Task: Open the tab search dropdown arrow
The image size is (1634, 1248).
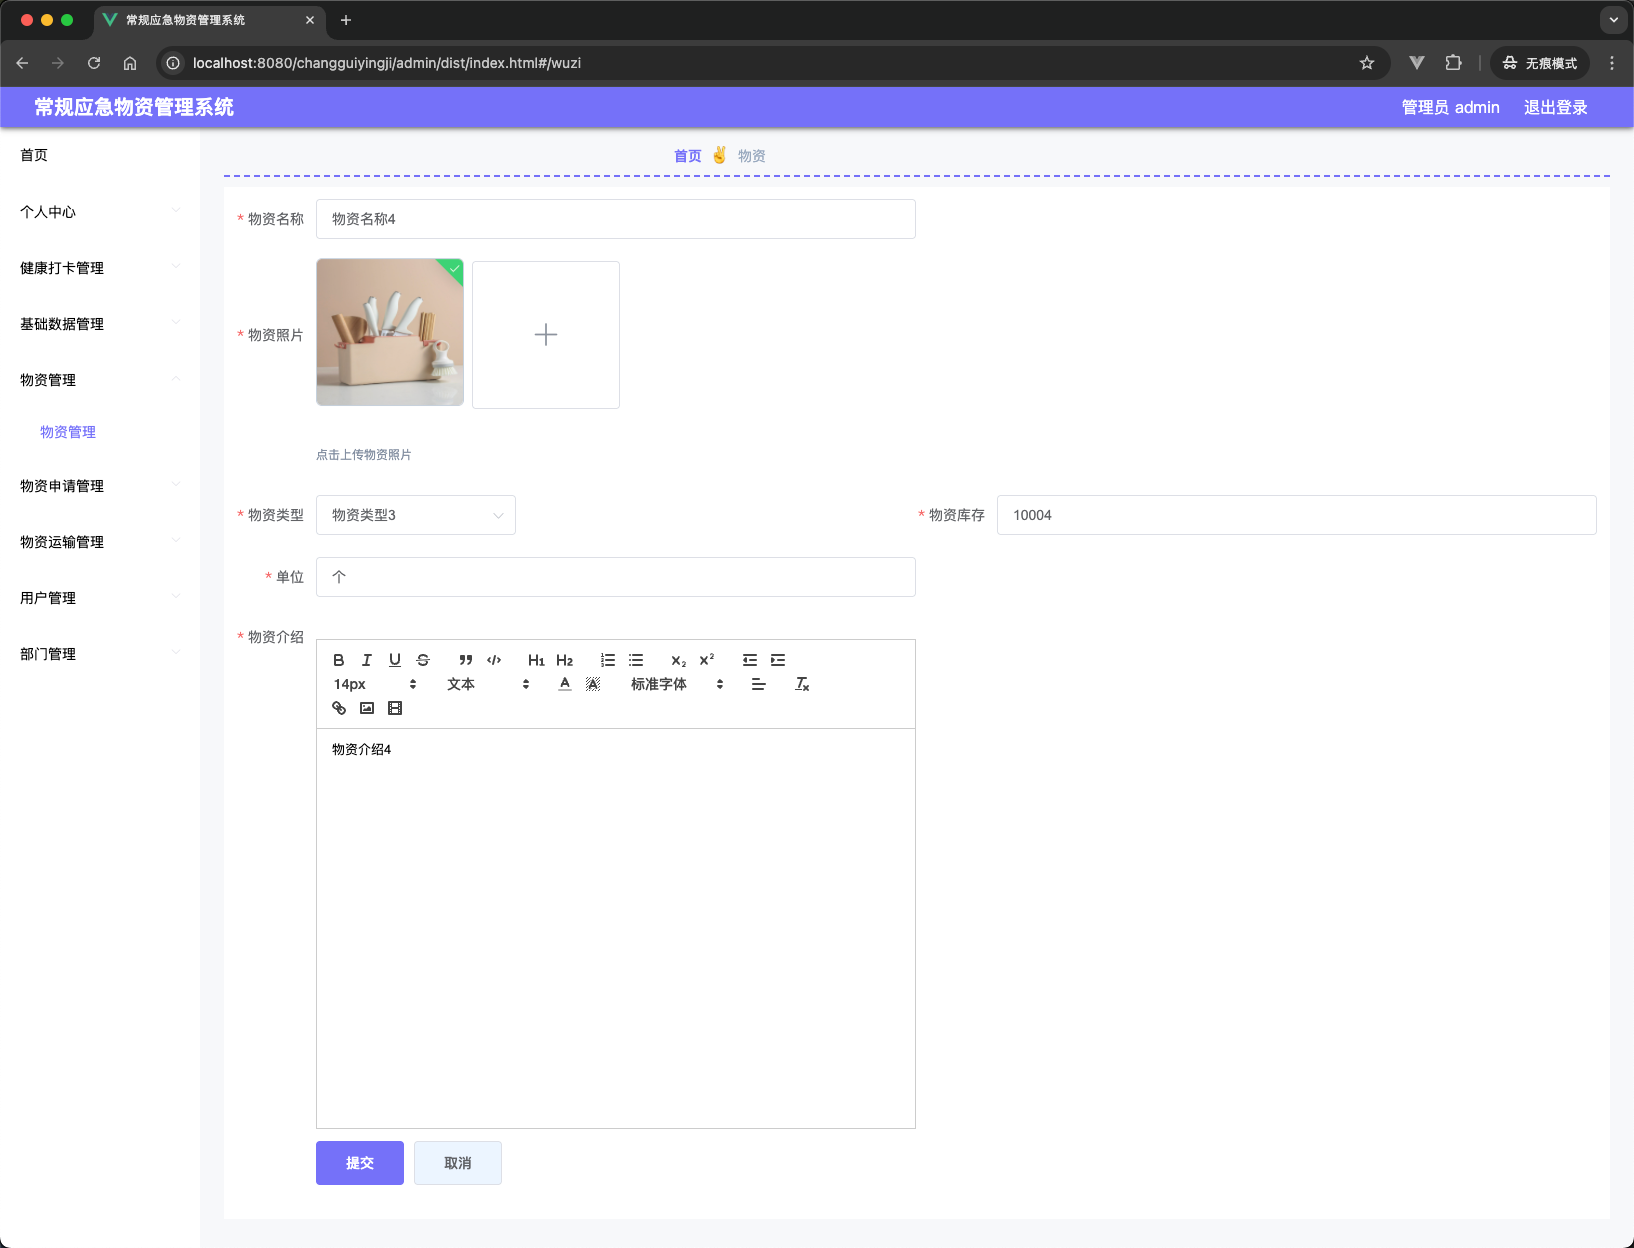Action: pyautogui.click(x=1613, y=20)
